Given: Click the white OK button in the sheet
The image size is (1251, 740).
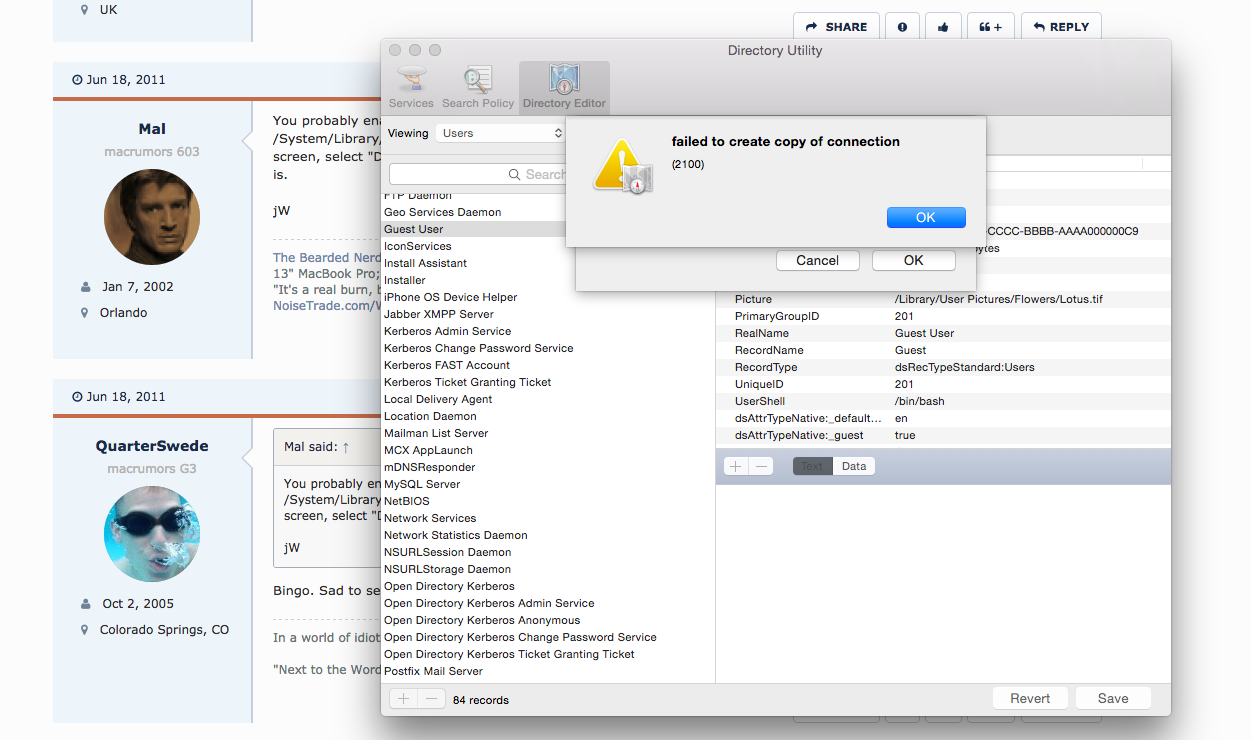Looking at the screenshot, I should pos(914,260).
